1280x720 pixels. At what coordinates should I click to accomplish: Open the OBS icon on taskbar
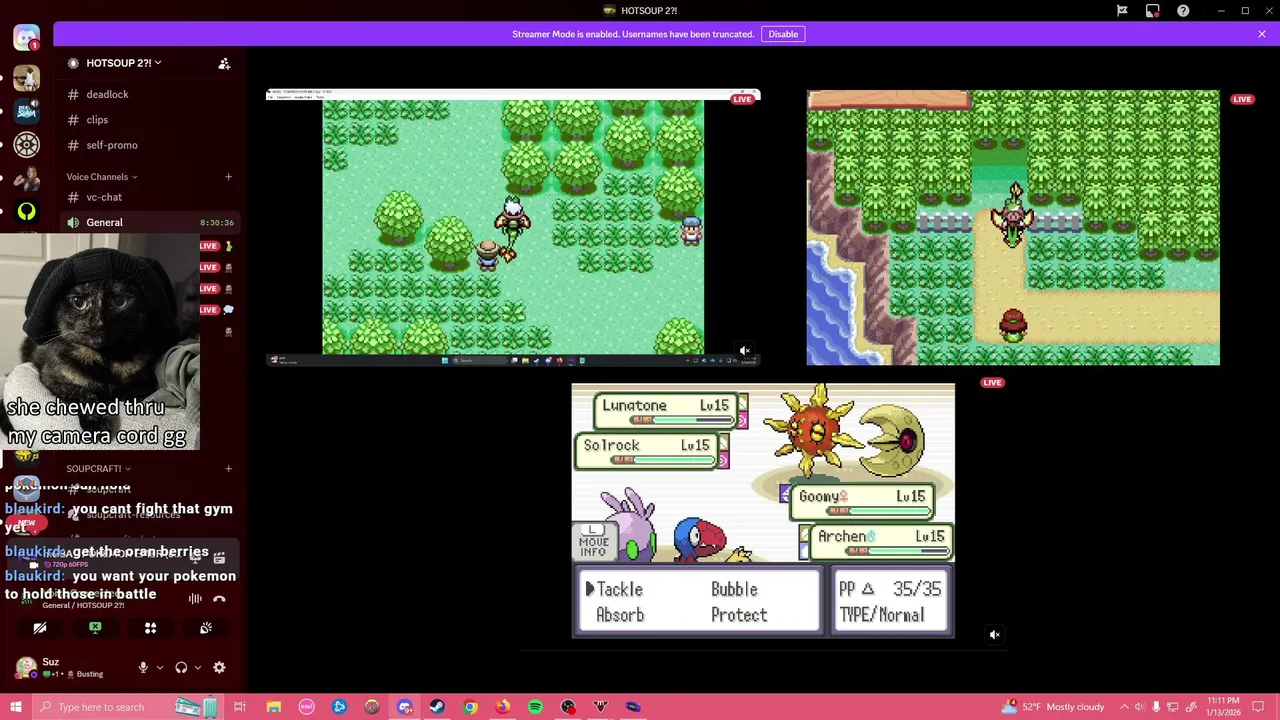coord(568,707)
